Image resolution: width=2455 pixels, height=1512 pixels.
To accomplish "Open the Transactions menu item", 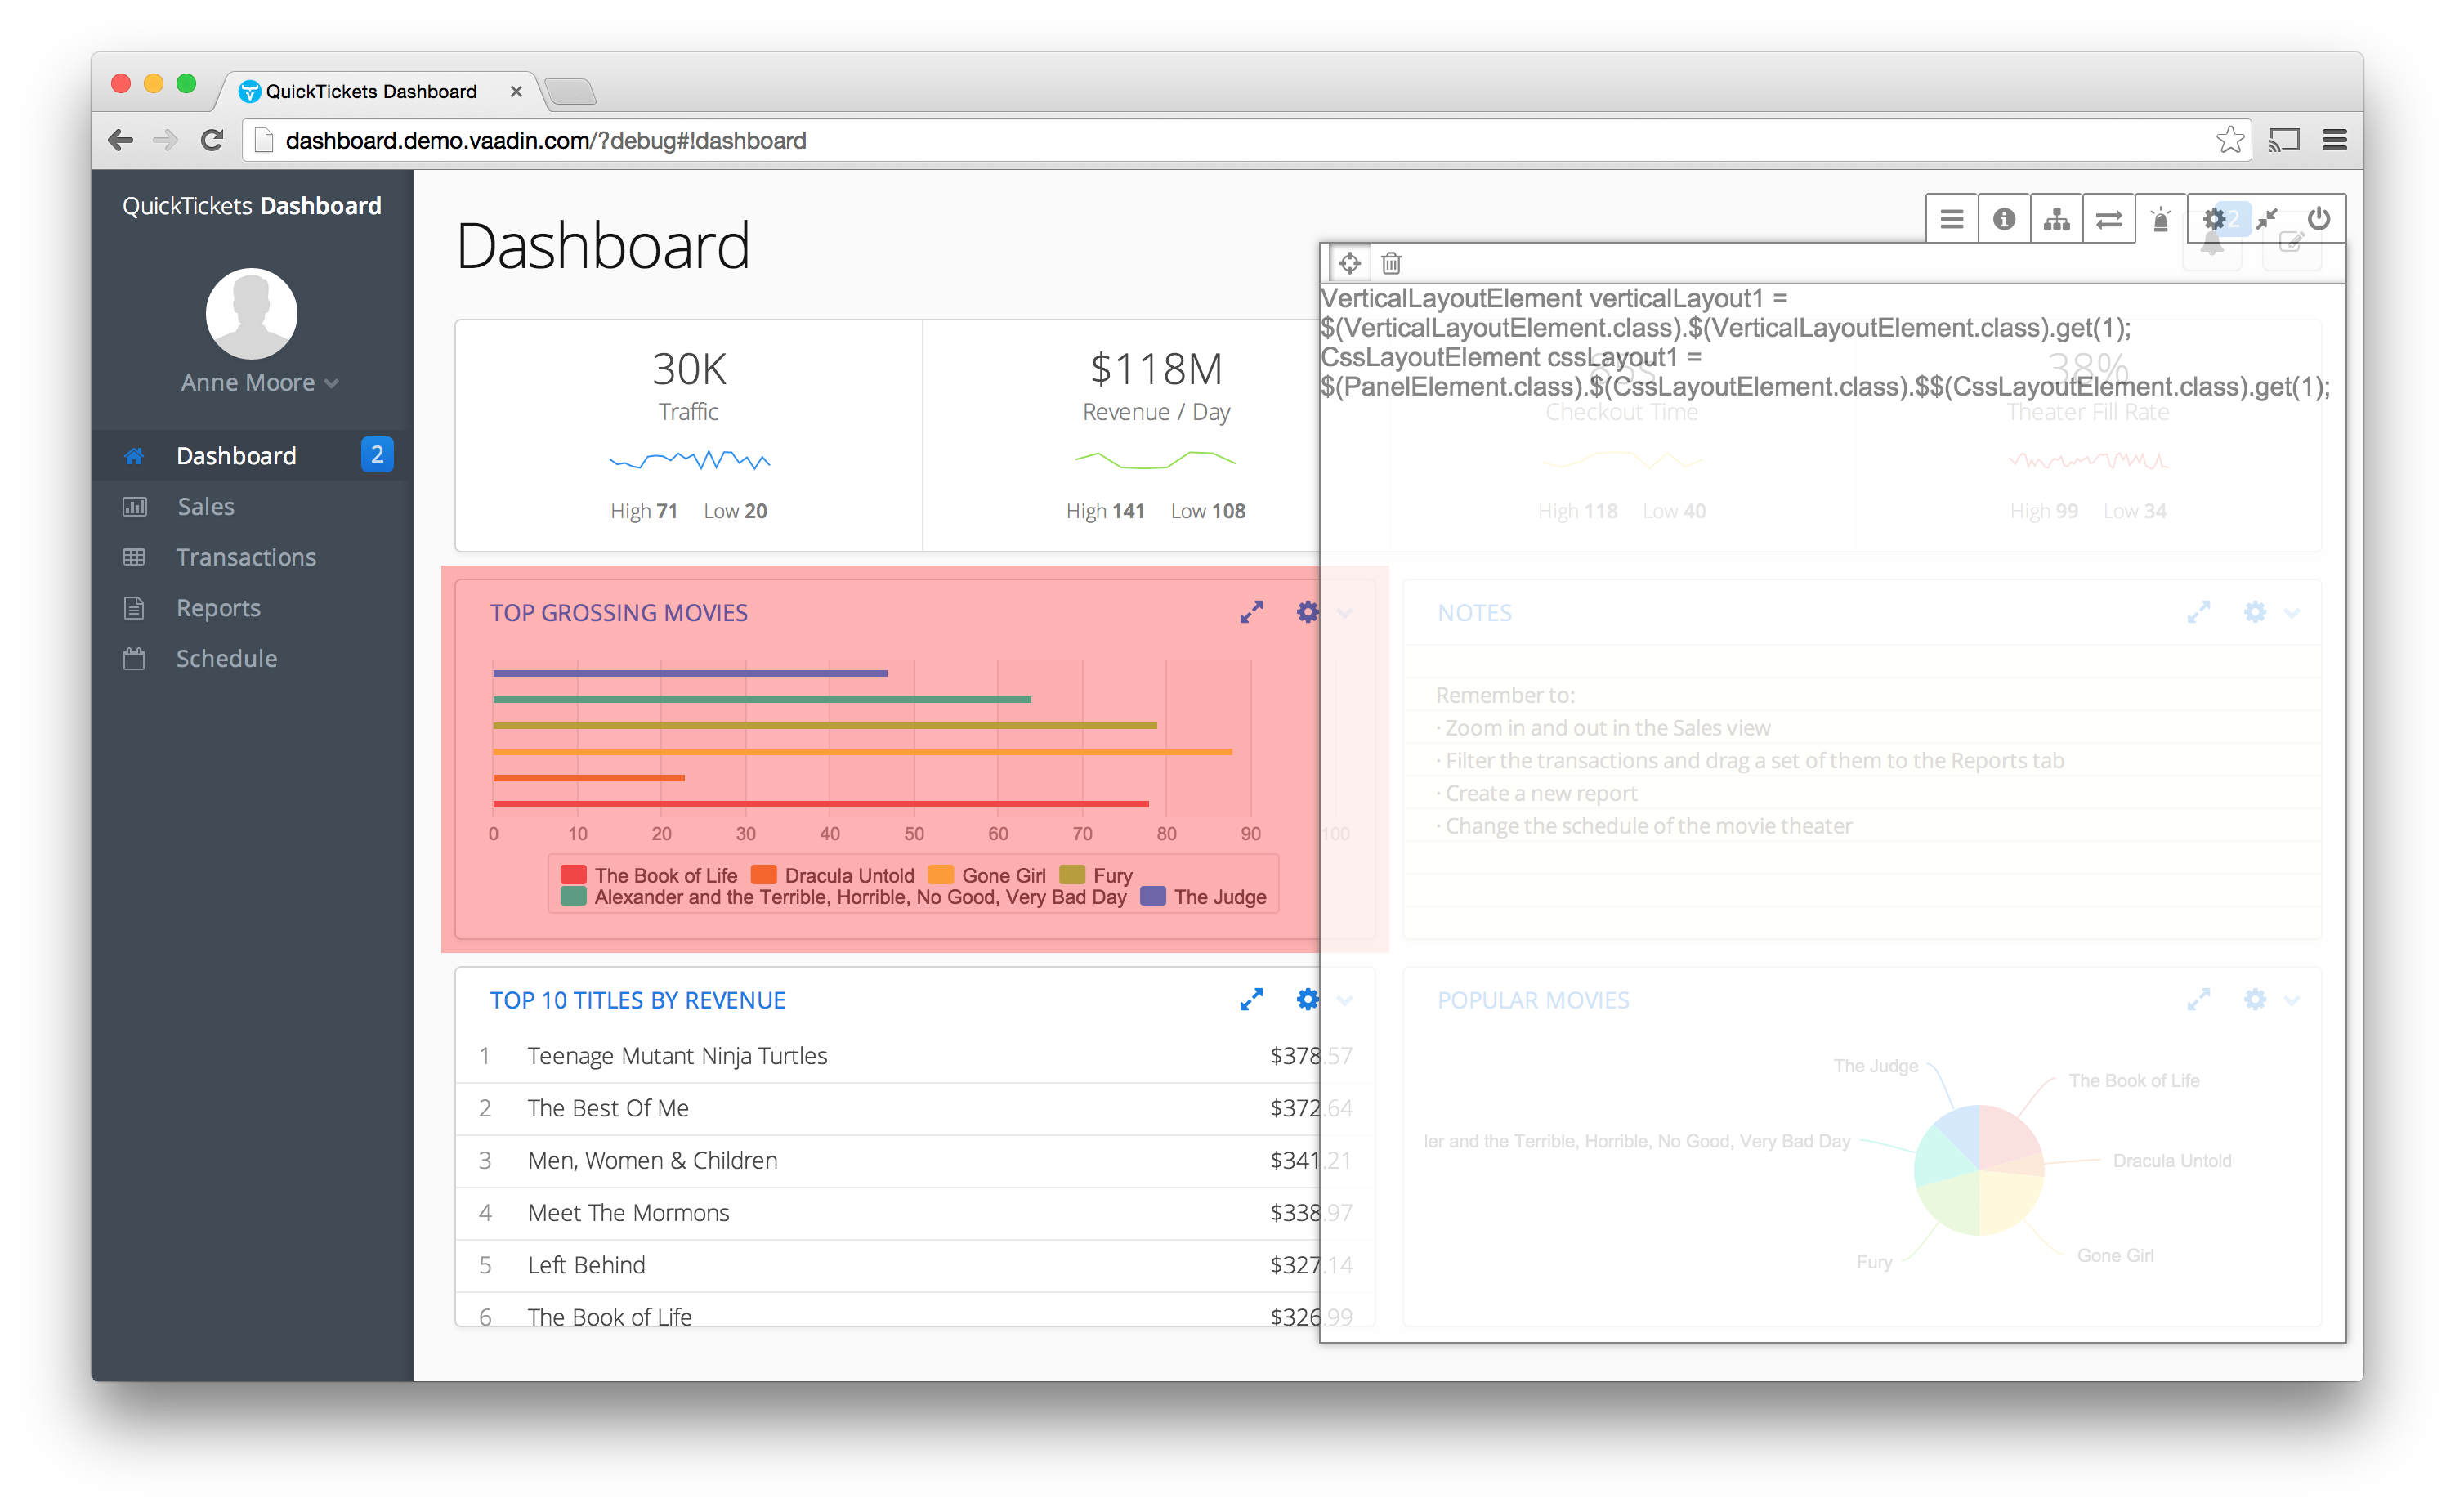I will click(x=245, y=557).
